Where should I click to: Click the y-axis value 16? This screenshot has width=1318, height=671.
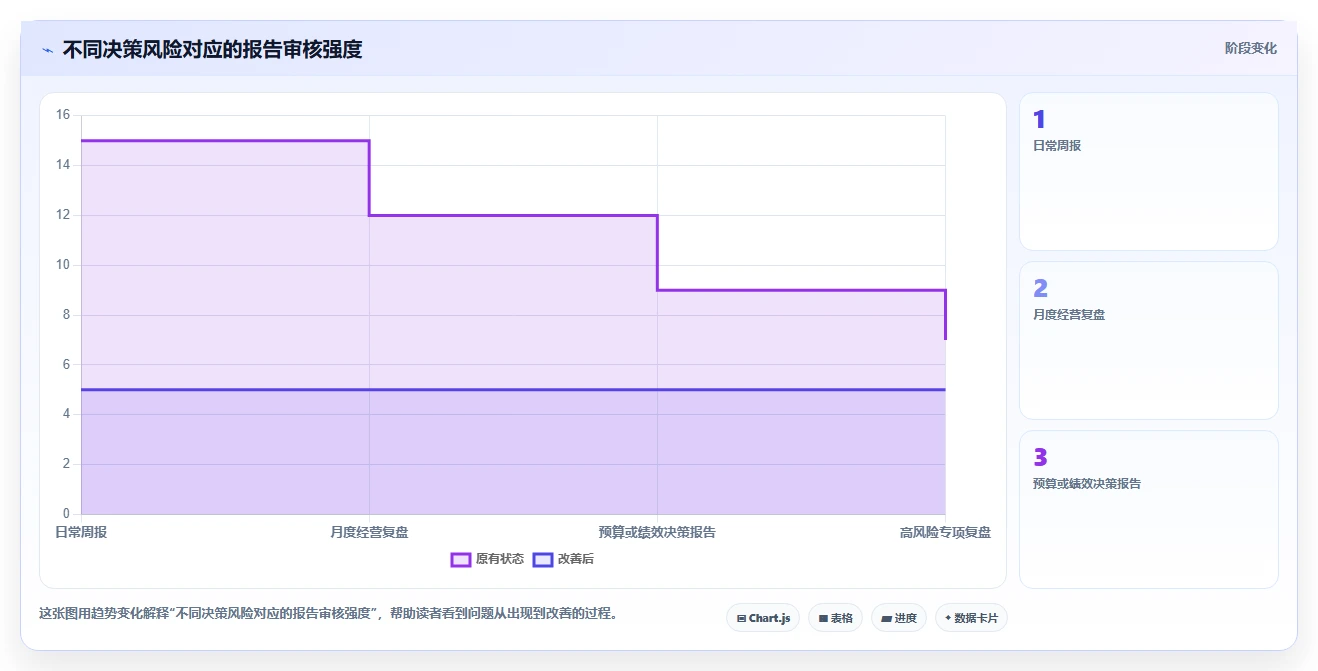click(x=63, y=115)
